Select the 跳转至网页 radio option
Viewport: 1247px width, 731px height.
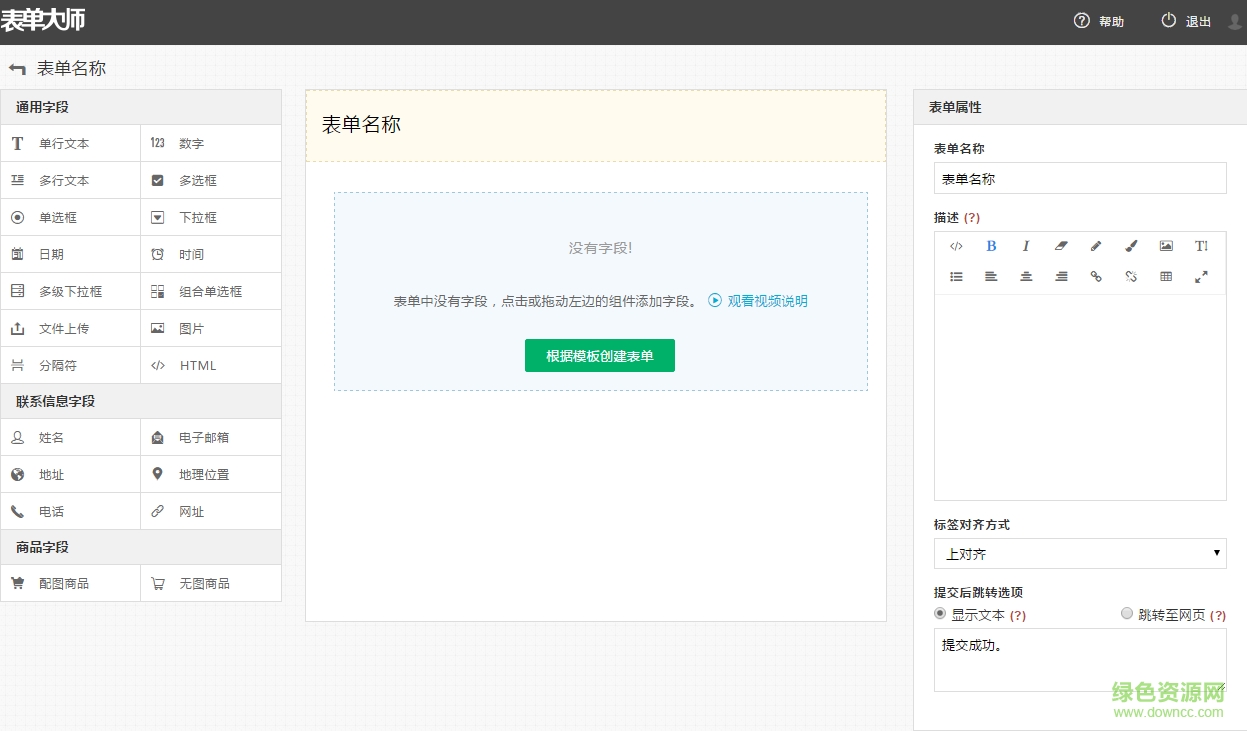pos(1127,613)
